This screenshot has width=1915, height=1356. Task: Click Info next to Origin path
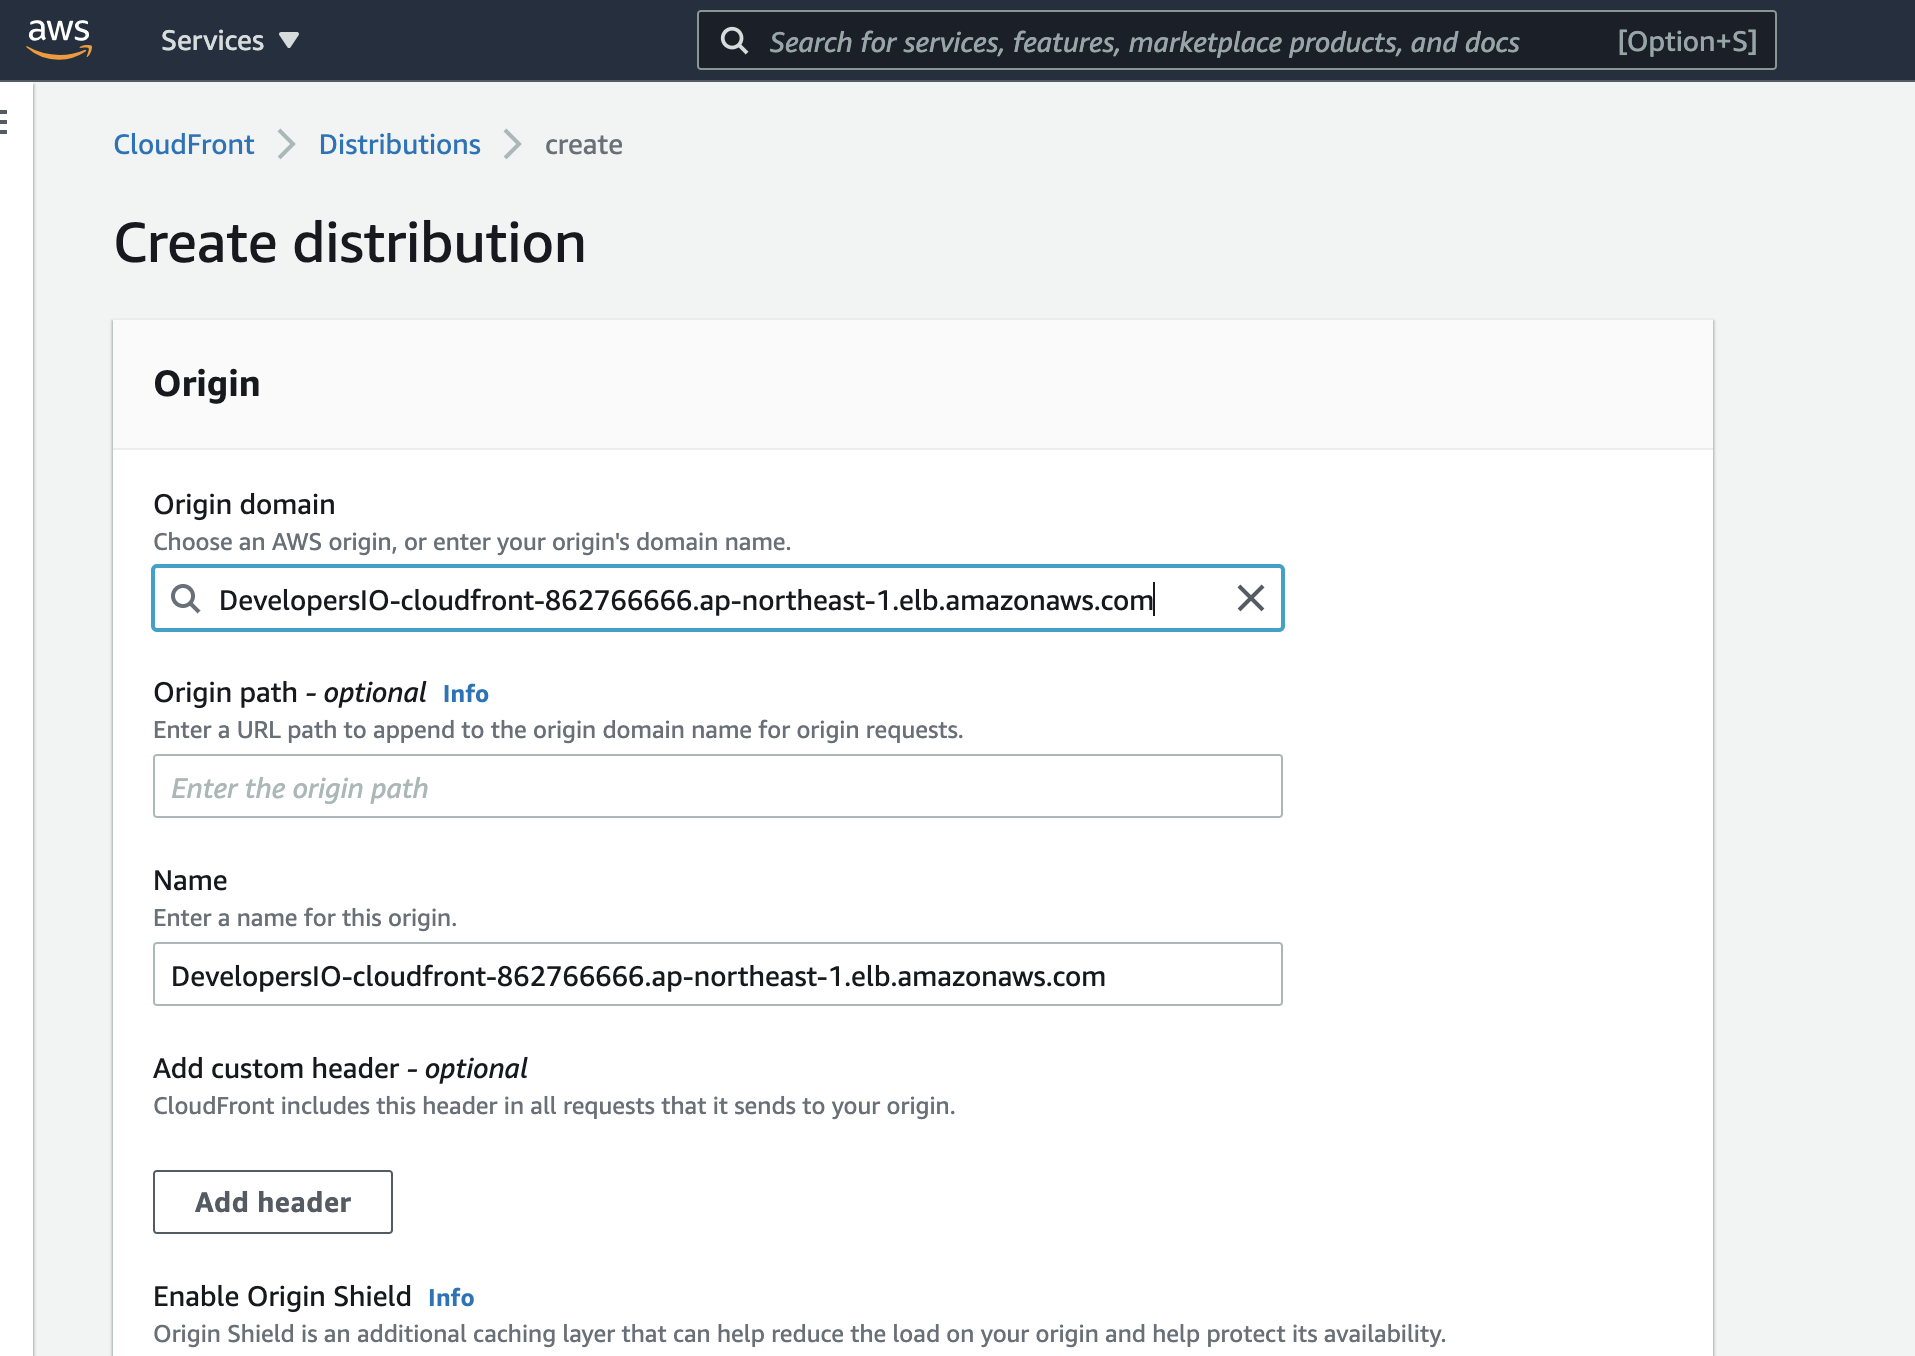pos(465,693)
